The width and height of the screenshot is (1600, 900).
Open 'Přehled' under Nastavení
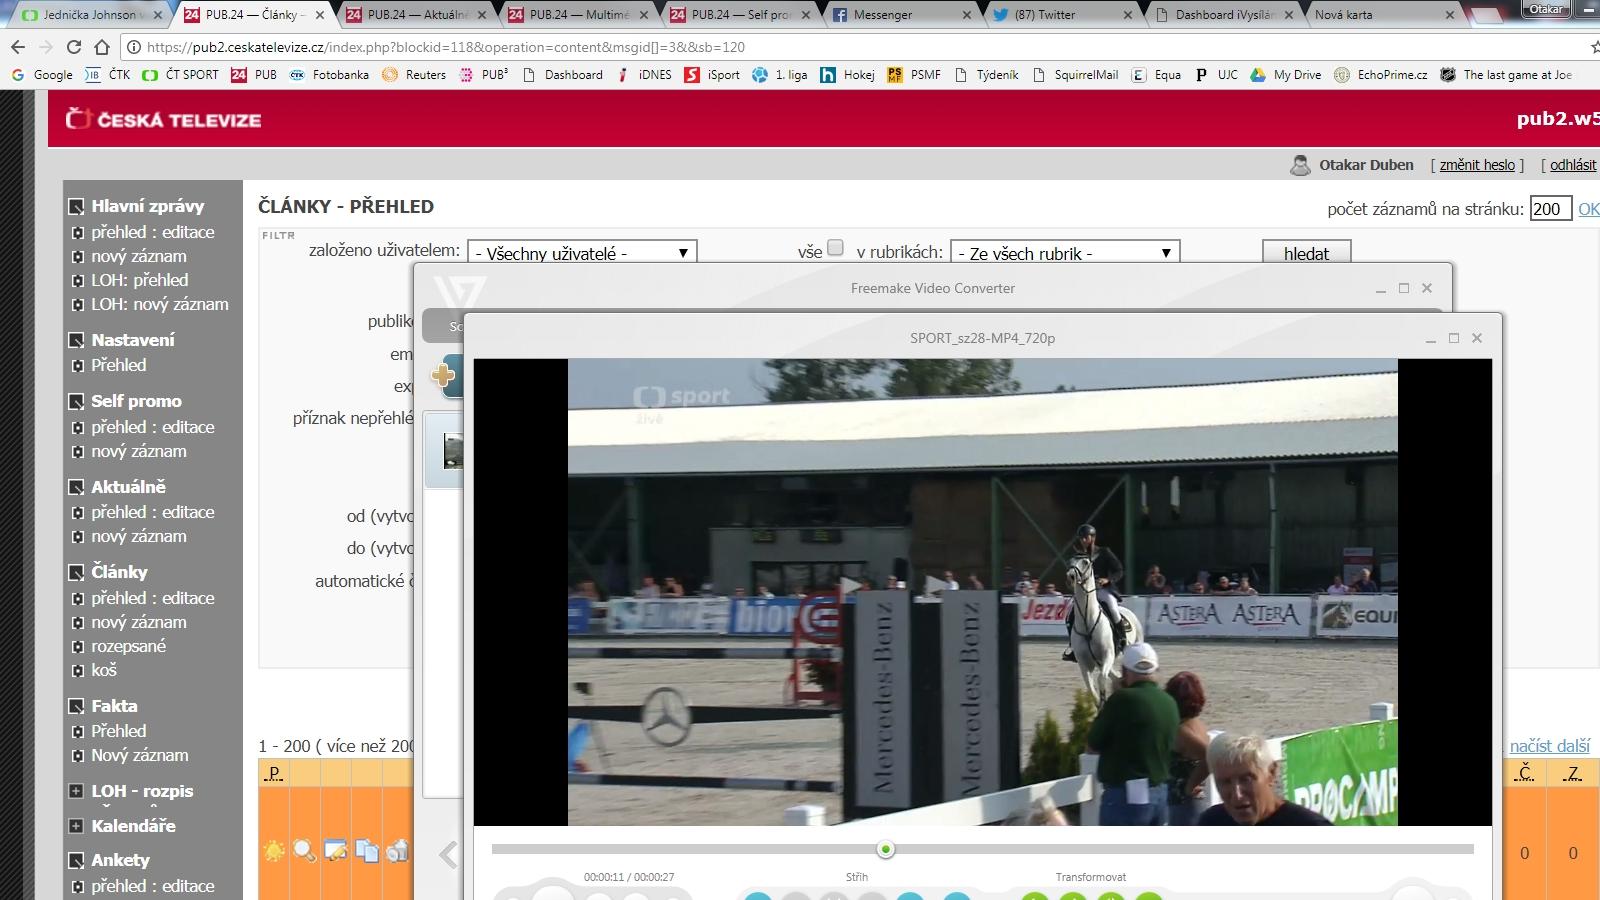tap(119, 365)
